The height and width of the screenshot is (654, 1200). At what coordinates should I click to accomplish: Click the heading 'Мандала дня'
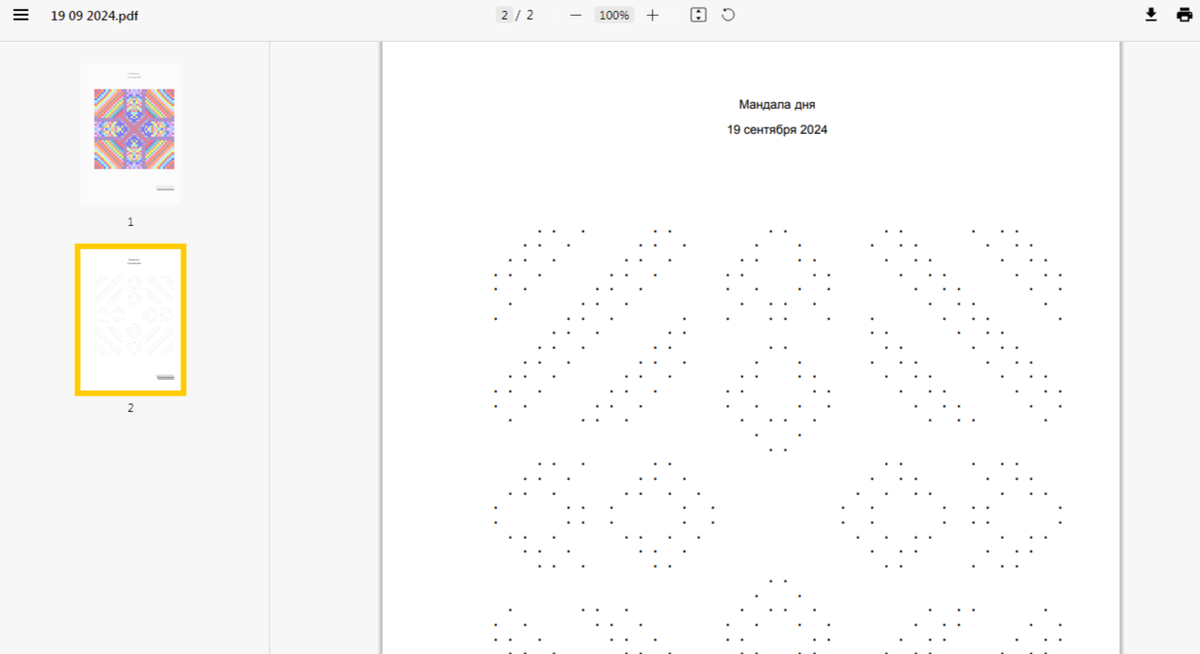point(777,104)
